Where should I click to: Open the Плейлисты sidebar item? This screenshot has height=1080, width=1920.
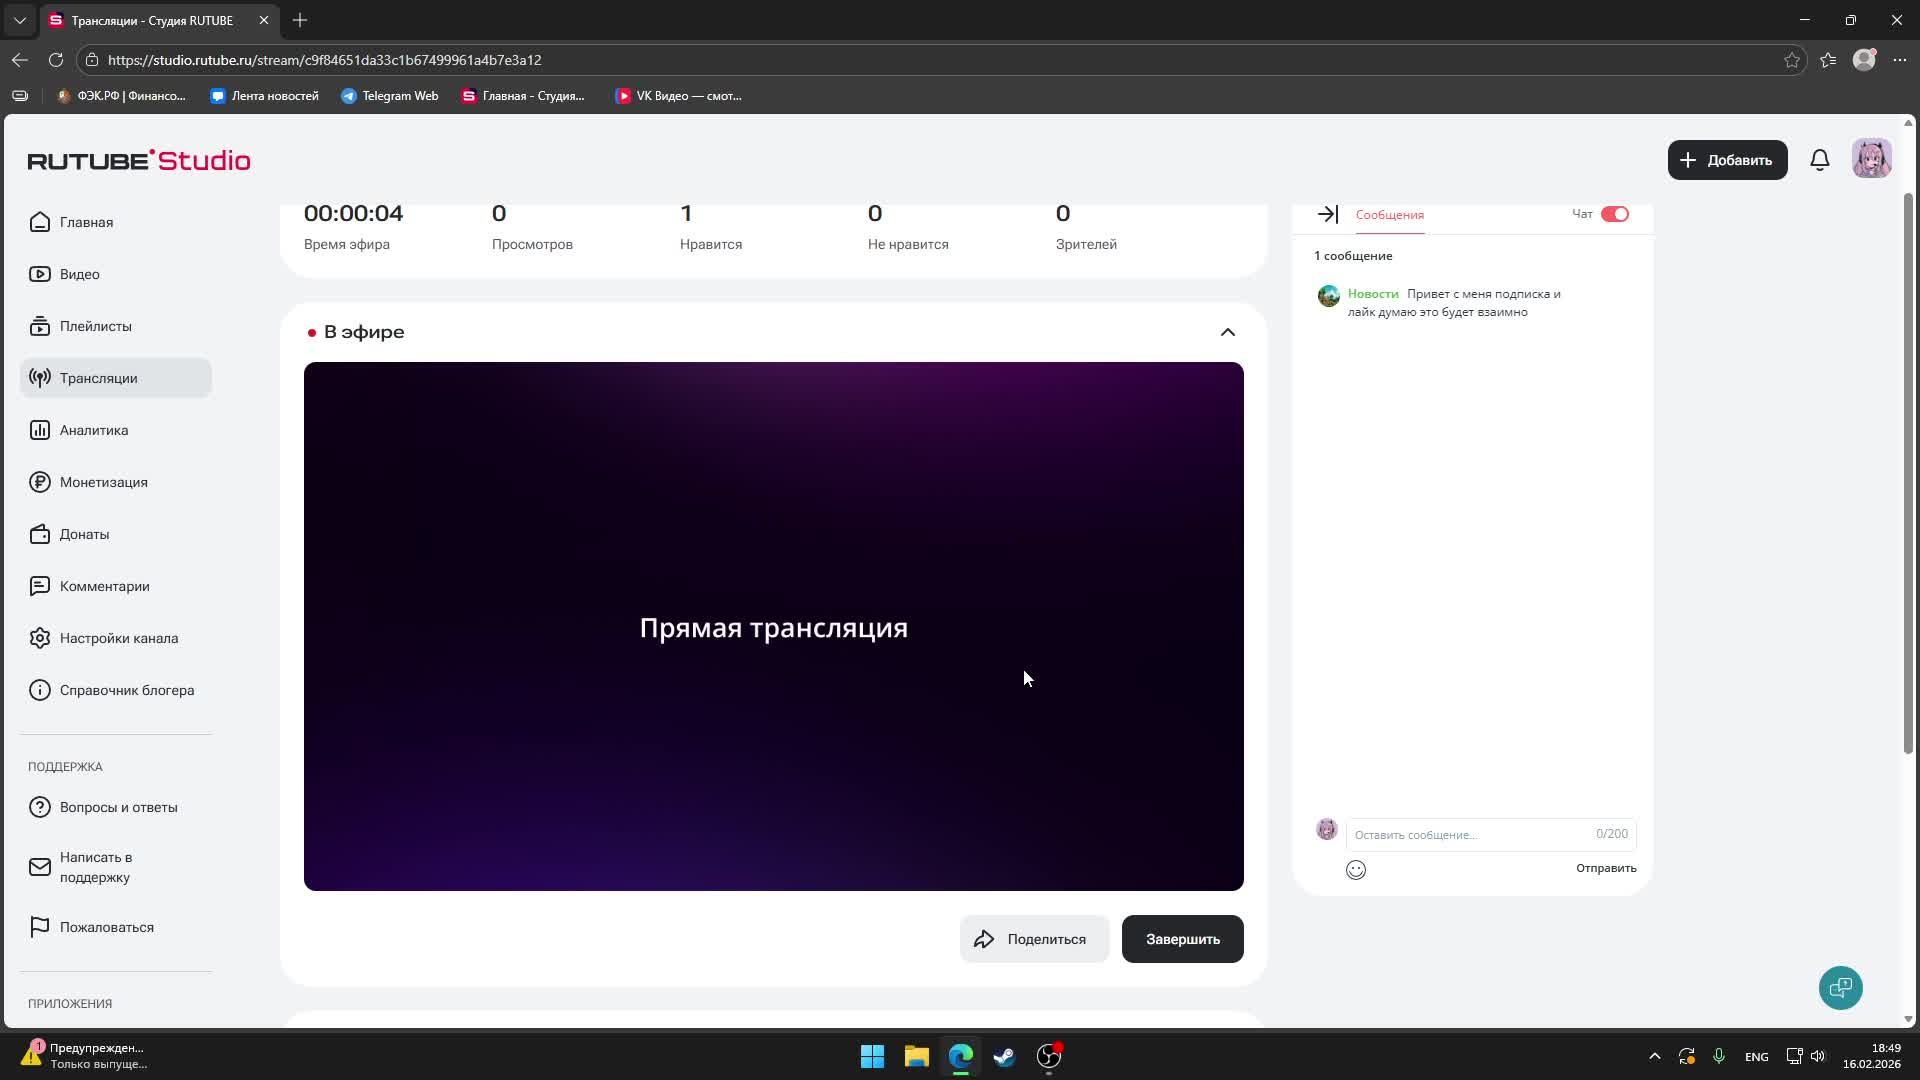click(95, 326)
